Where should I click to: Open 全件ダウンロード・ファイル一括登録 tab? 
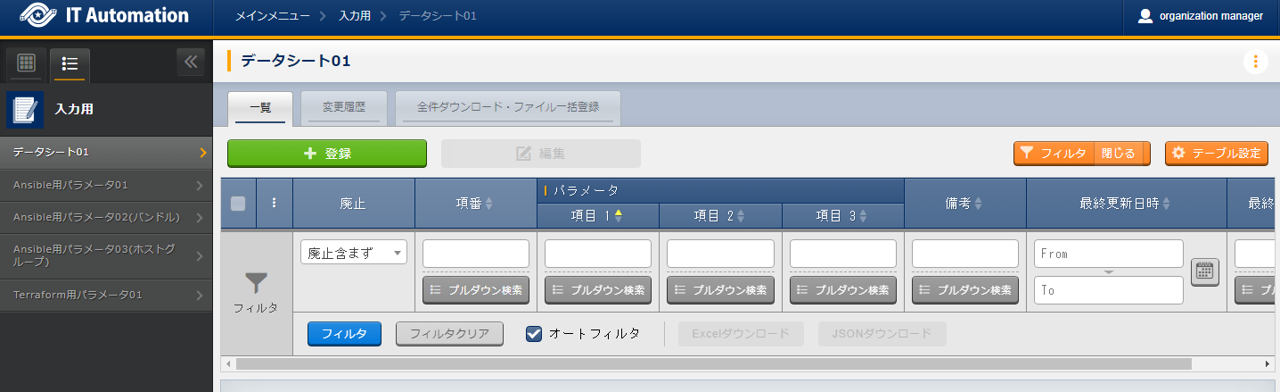pyautogui.click(x=508, y=107)
